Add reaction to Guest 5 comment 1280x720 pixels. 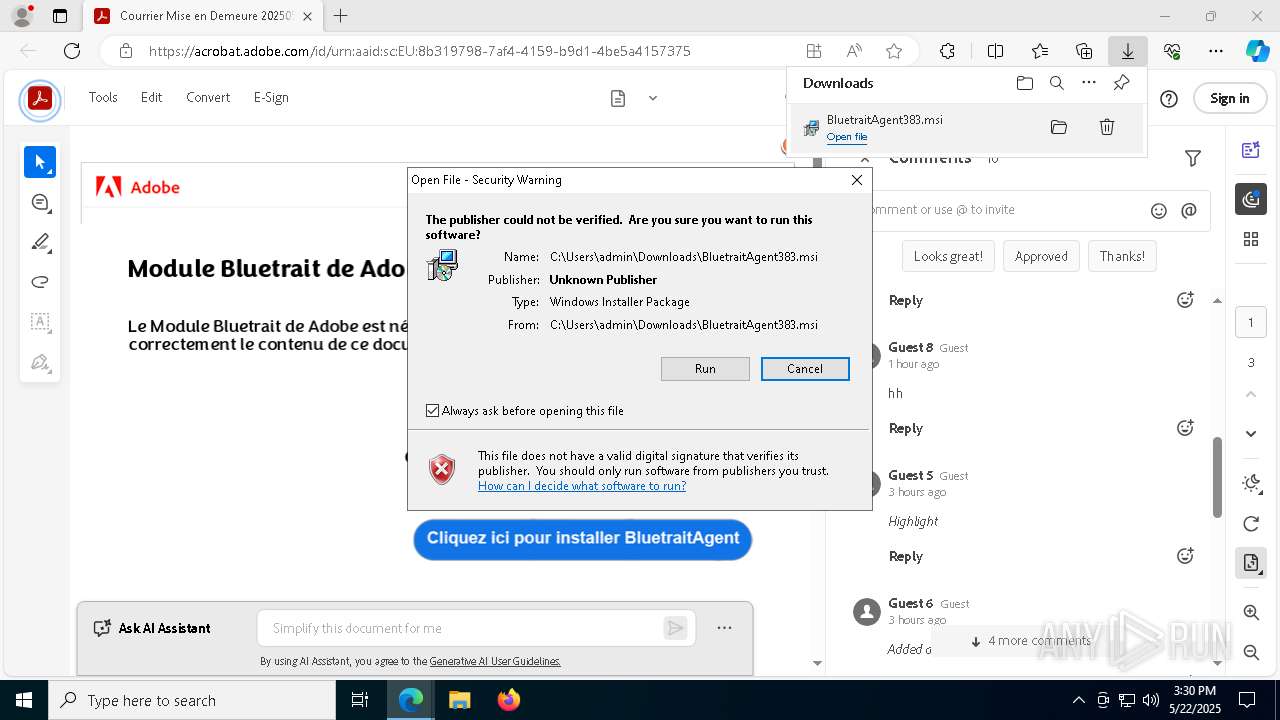pos(1185,556)
